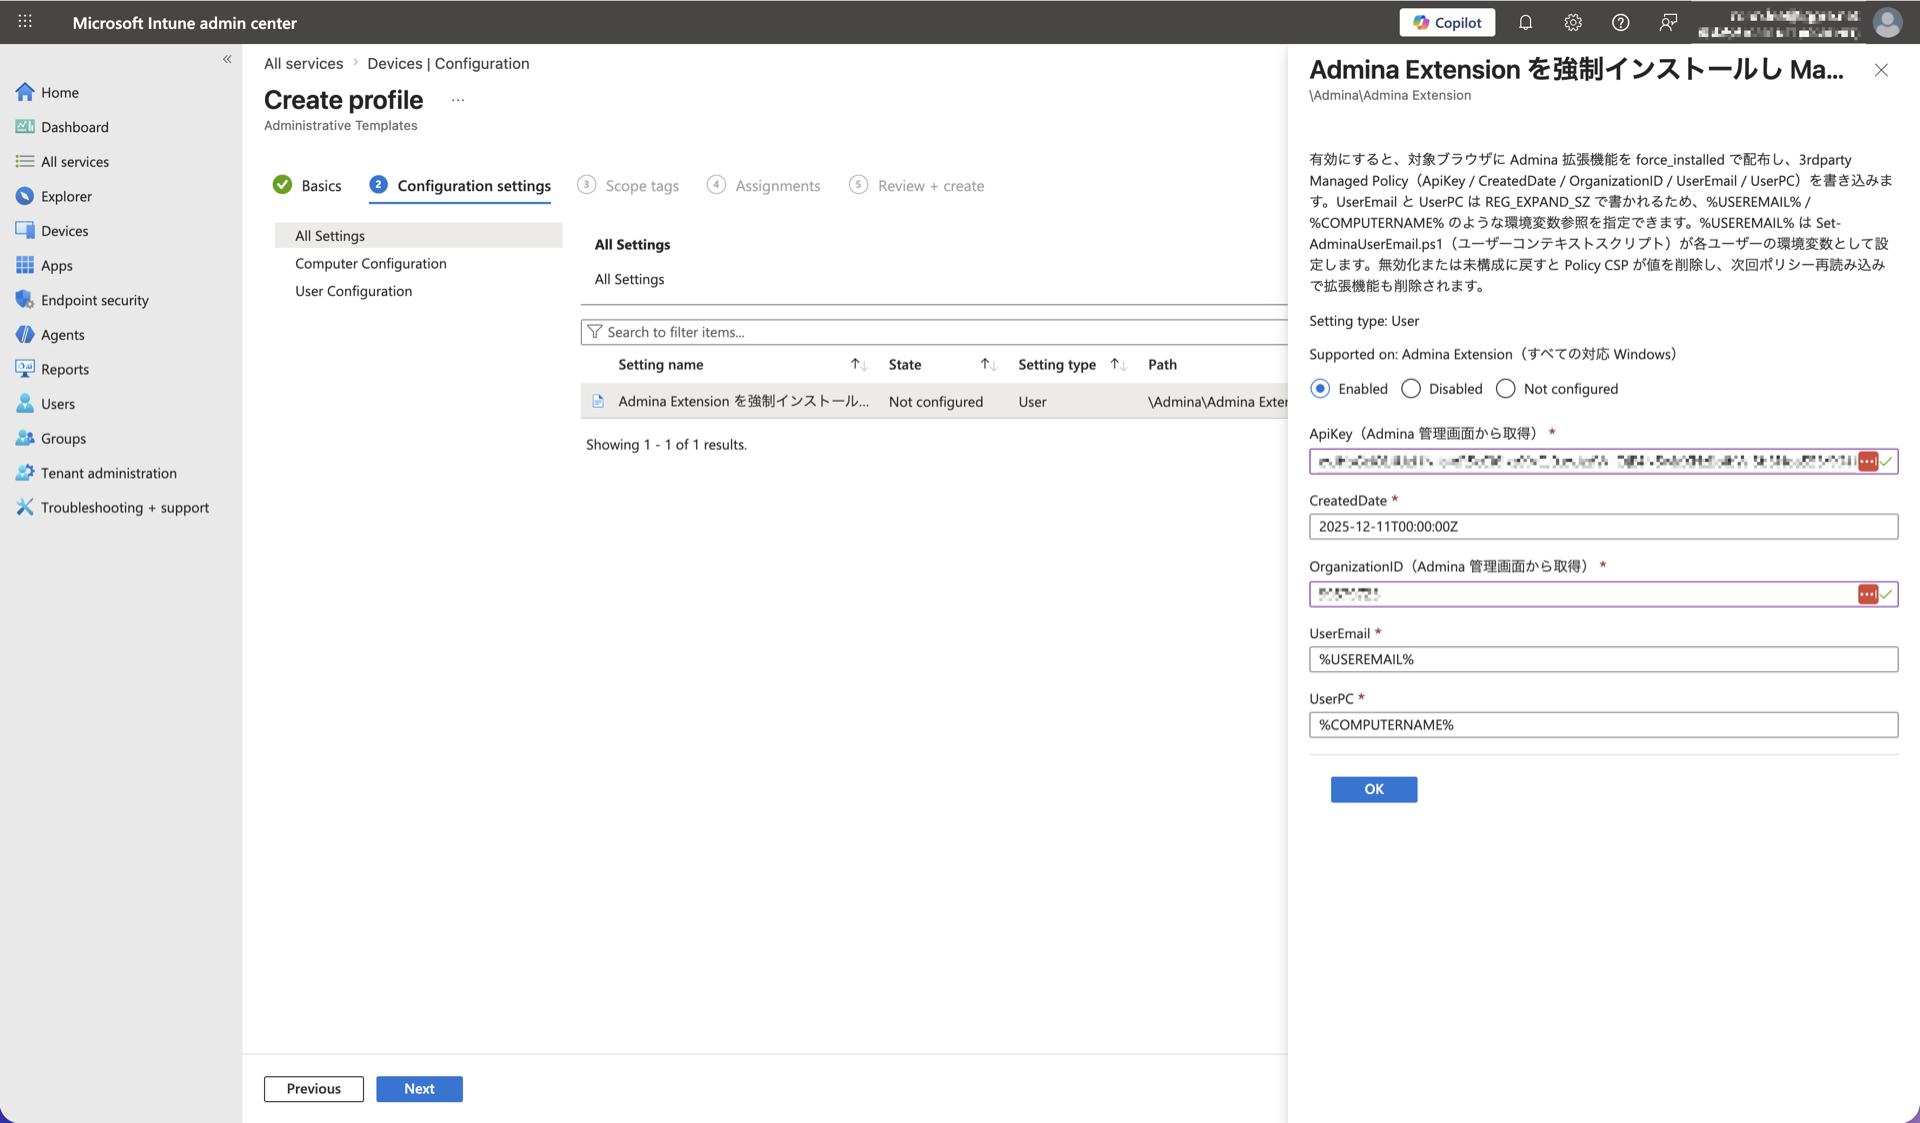This screenshot has width=1920, height=1123.
Task: Click the CreatedDate input field
Action: pyautogui.click(x=1603, y=527)
